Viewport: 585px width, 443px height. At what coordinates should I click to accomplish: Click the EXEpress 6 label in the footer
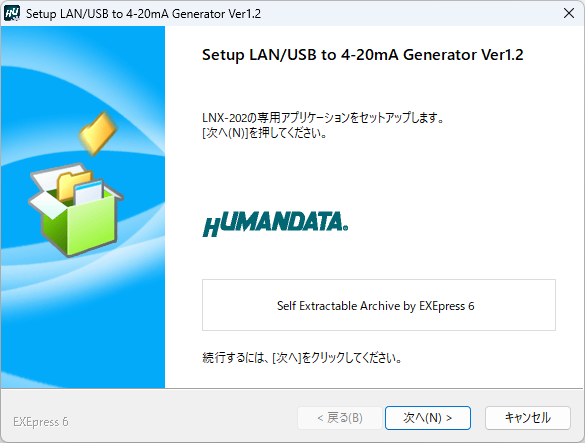click(x=41, y=422)
